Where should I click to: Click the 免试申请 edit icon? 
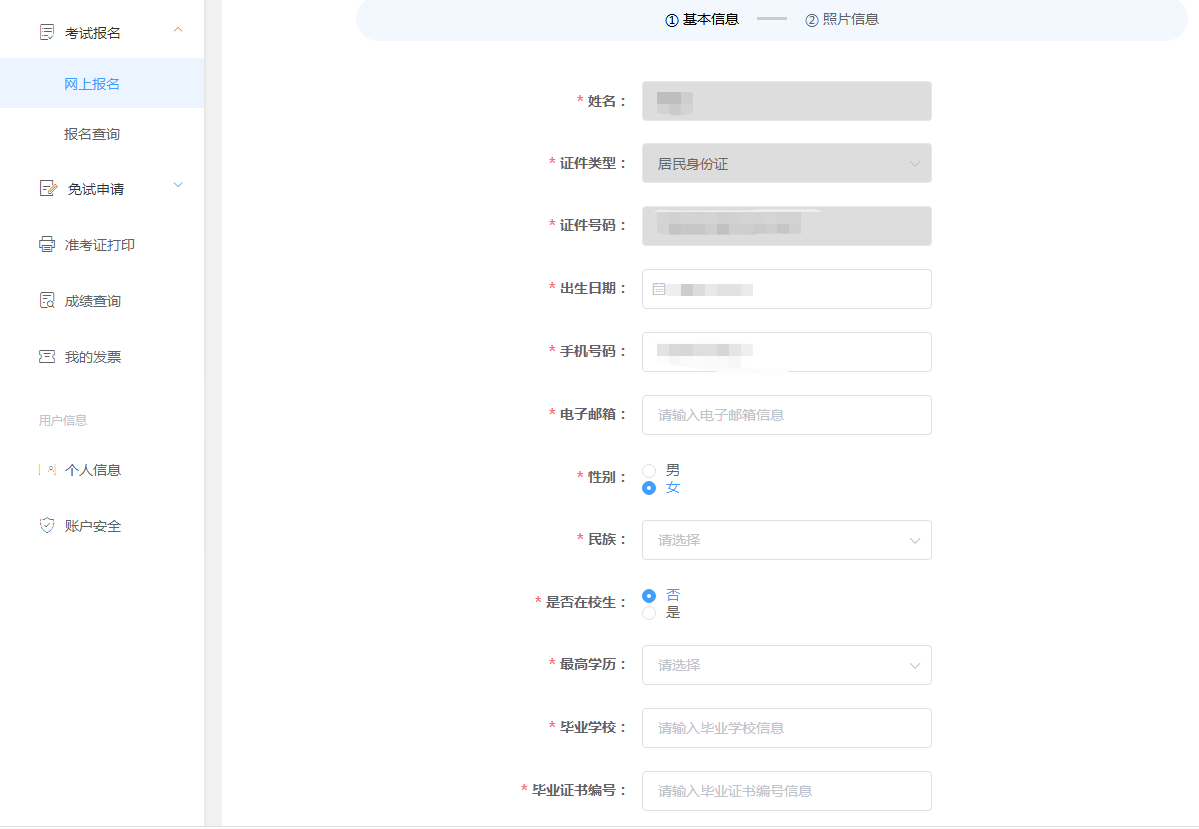click(48, 188)
